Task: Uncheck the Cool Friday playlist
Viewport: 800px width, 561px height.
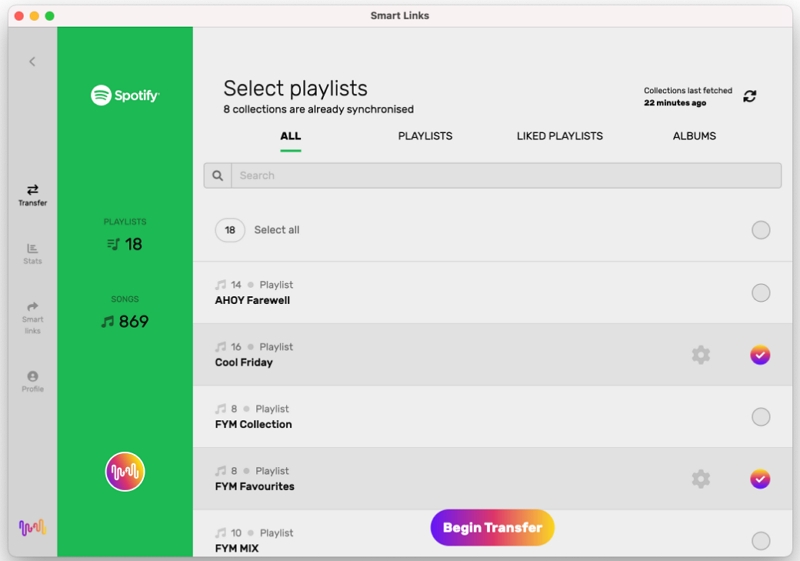Action: 760,355
